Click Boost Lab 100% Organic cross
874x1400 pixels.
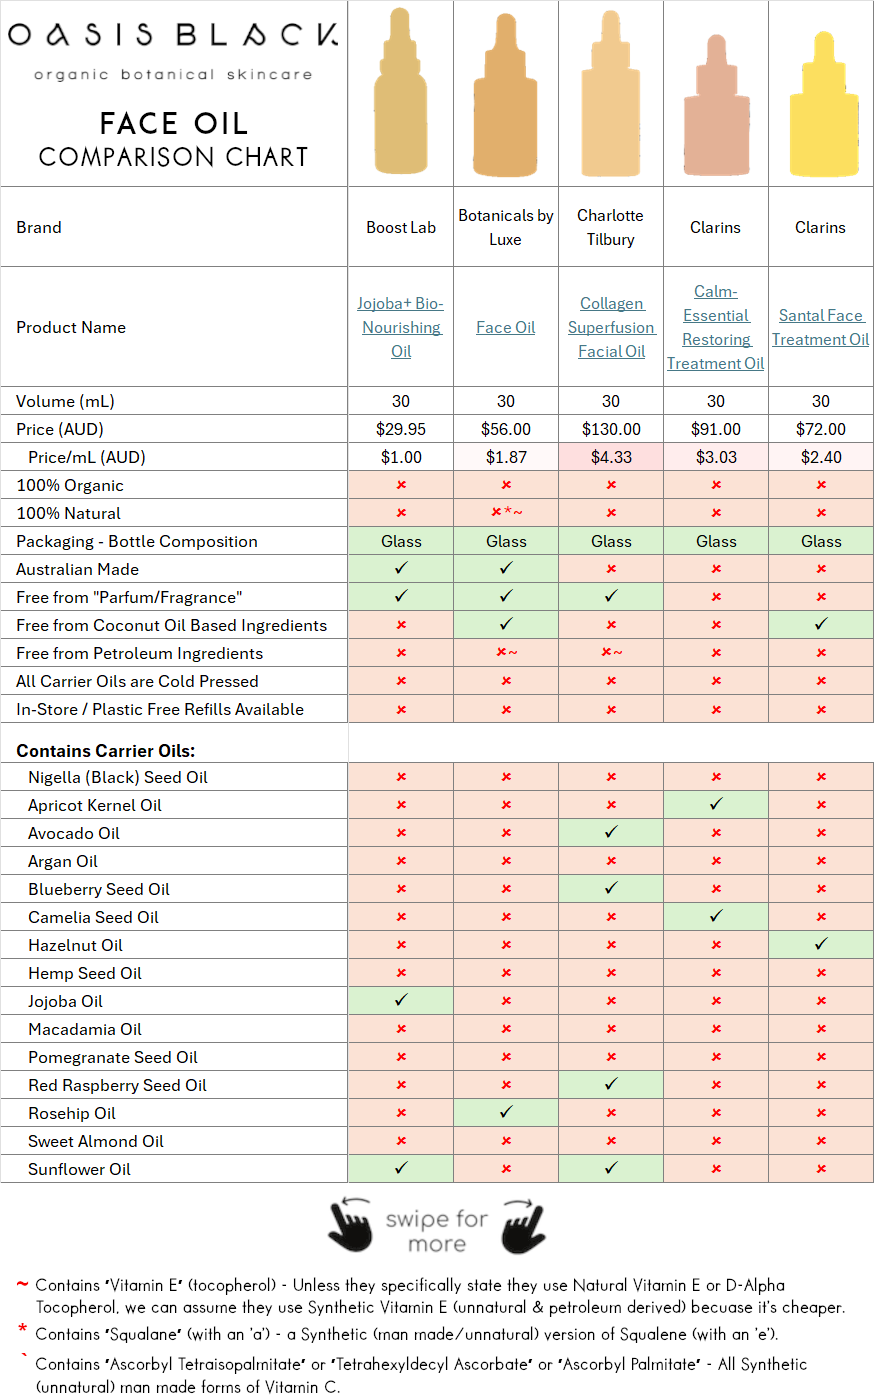coord(401,485)
